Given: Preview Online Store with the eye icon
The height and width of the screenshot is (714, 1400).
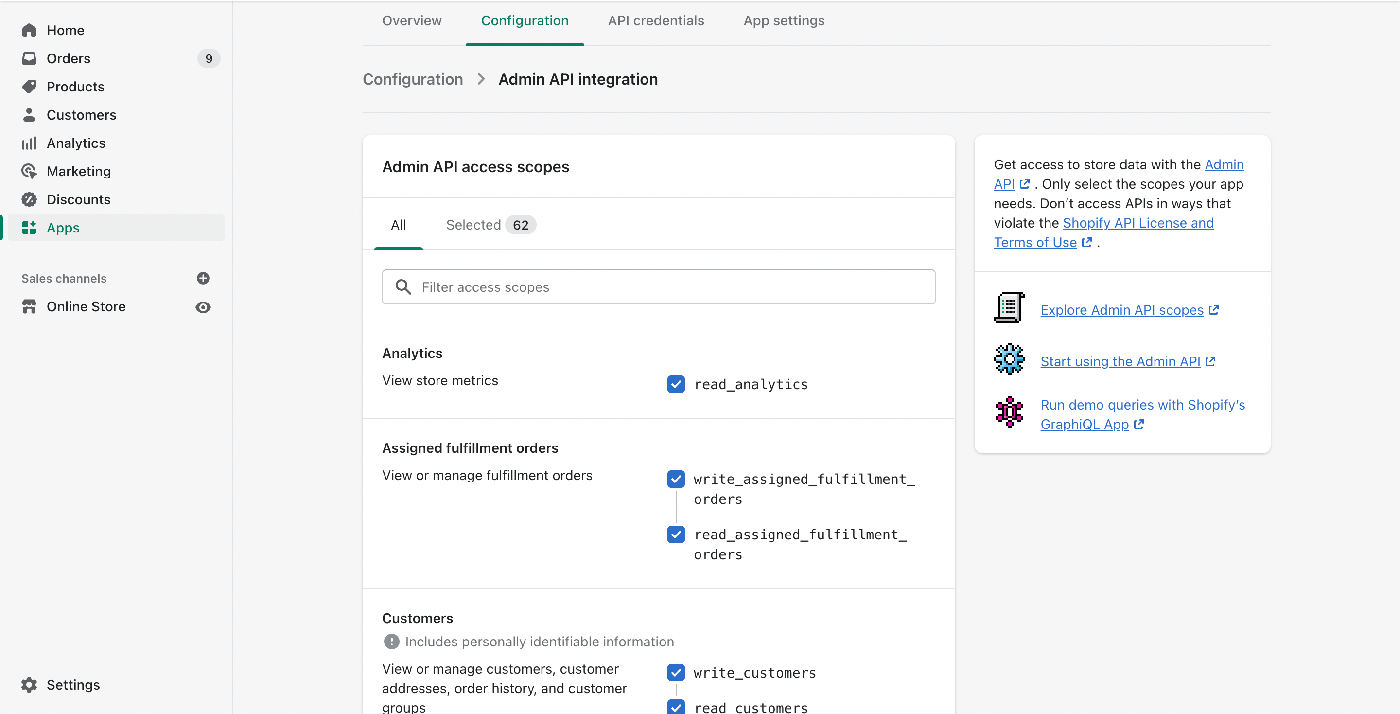Looking at the screenshot, I should [x=203, y=307].
